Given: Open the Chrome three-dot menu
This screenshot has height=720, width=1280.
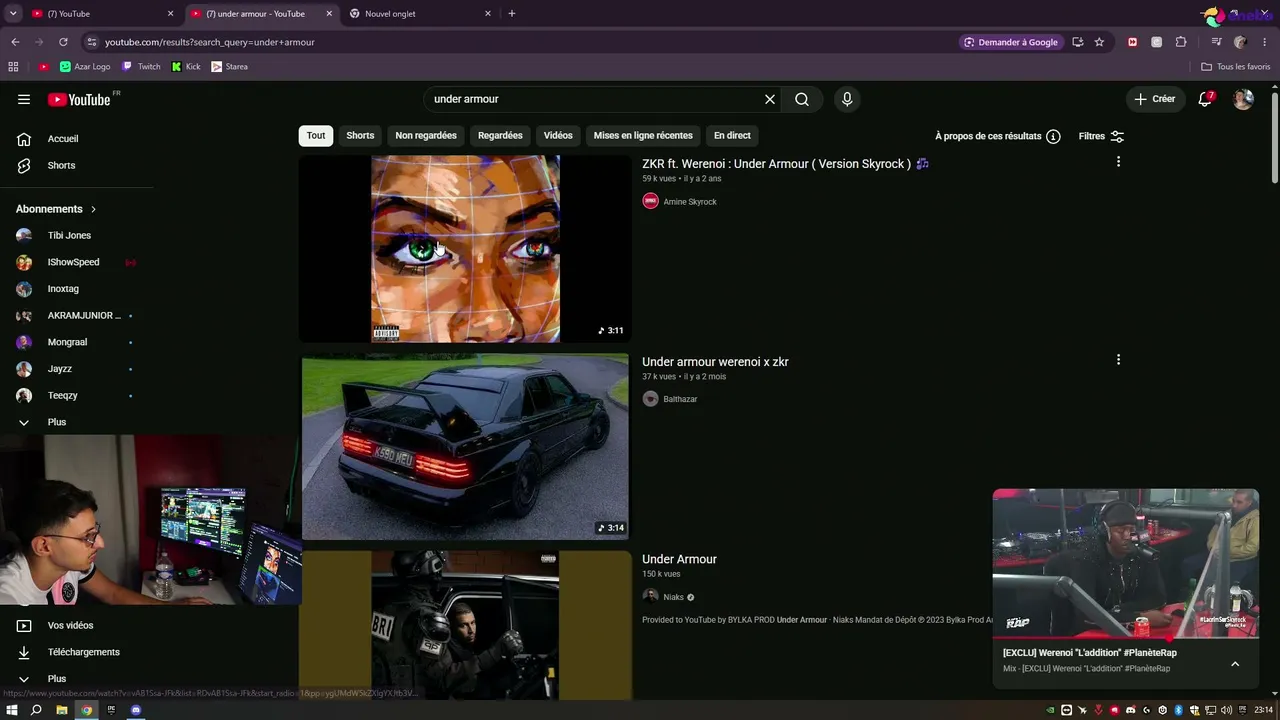Looking at the screenshot, I should click(x=1265, y=42).
